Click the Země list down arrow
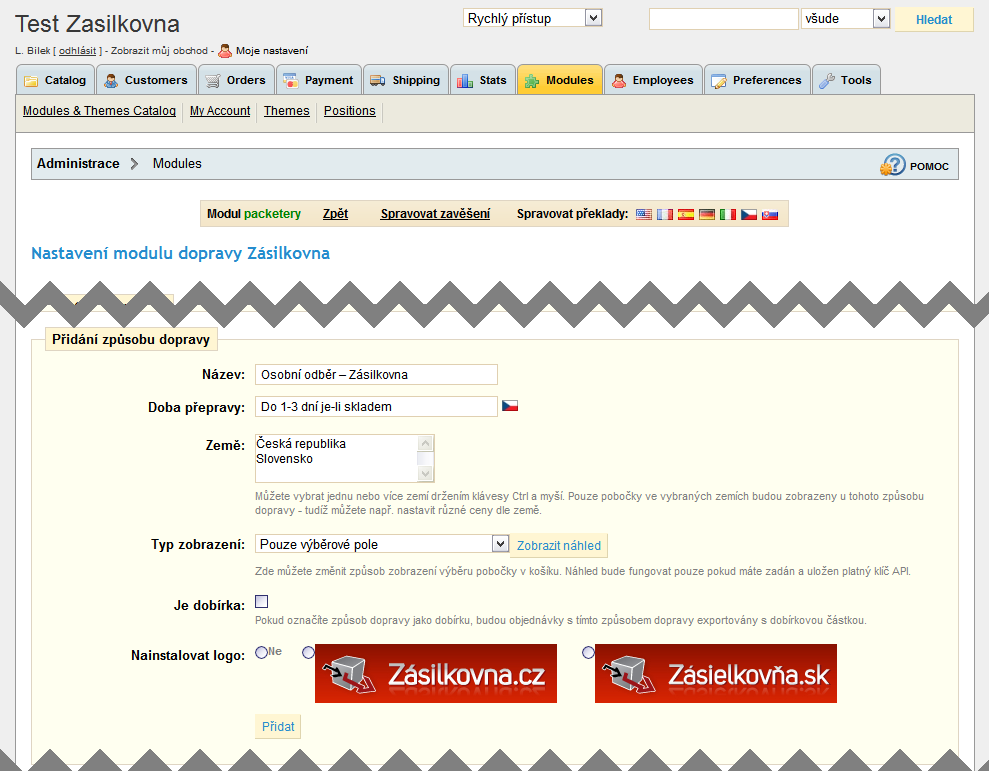Screen dimensions: 989x771 pos(426,473)
